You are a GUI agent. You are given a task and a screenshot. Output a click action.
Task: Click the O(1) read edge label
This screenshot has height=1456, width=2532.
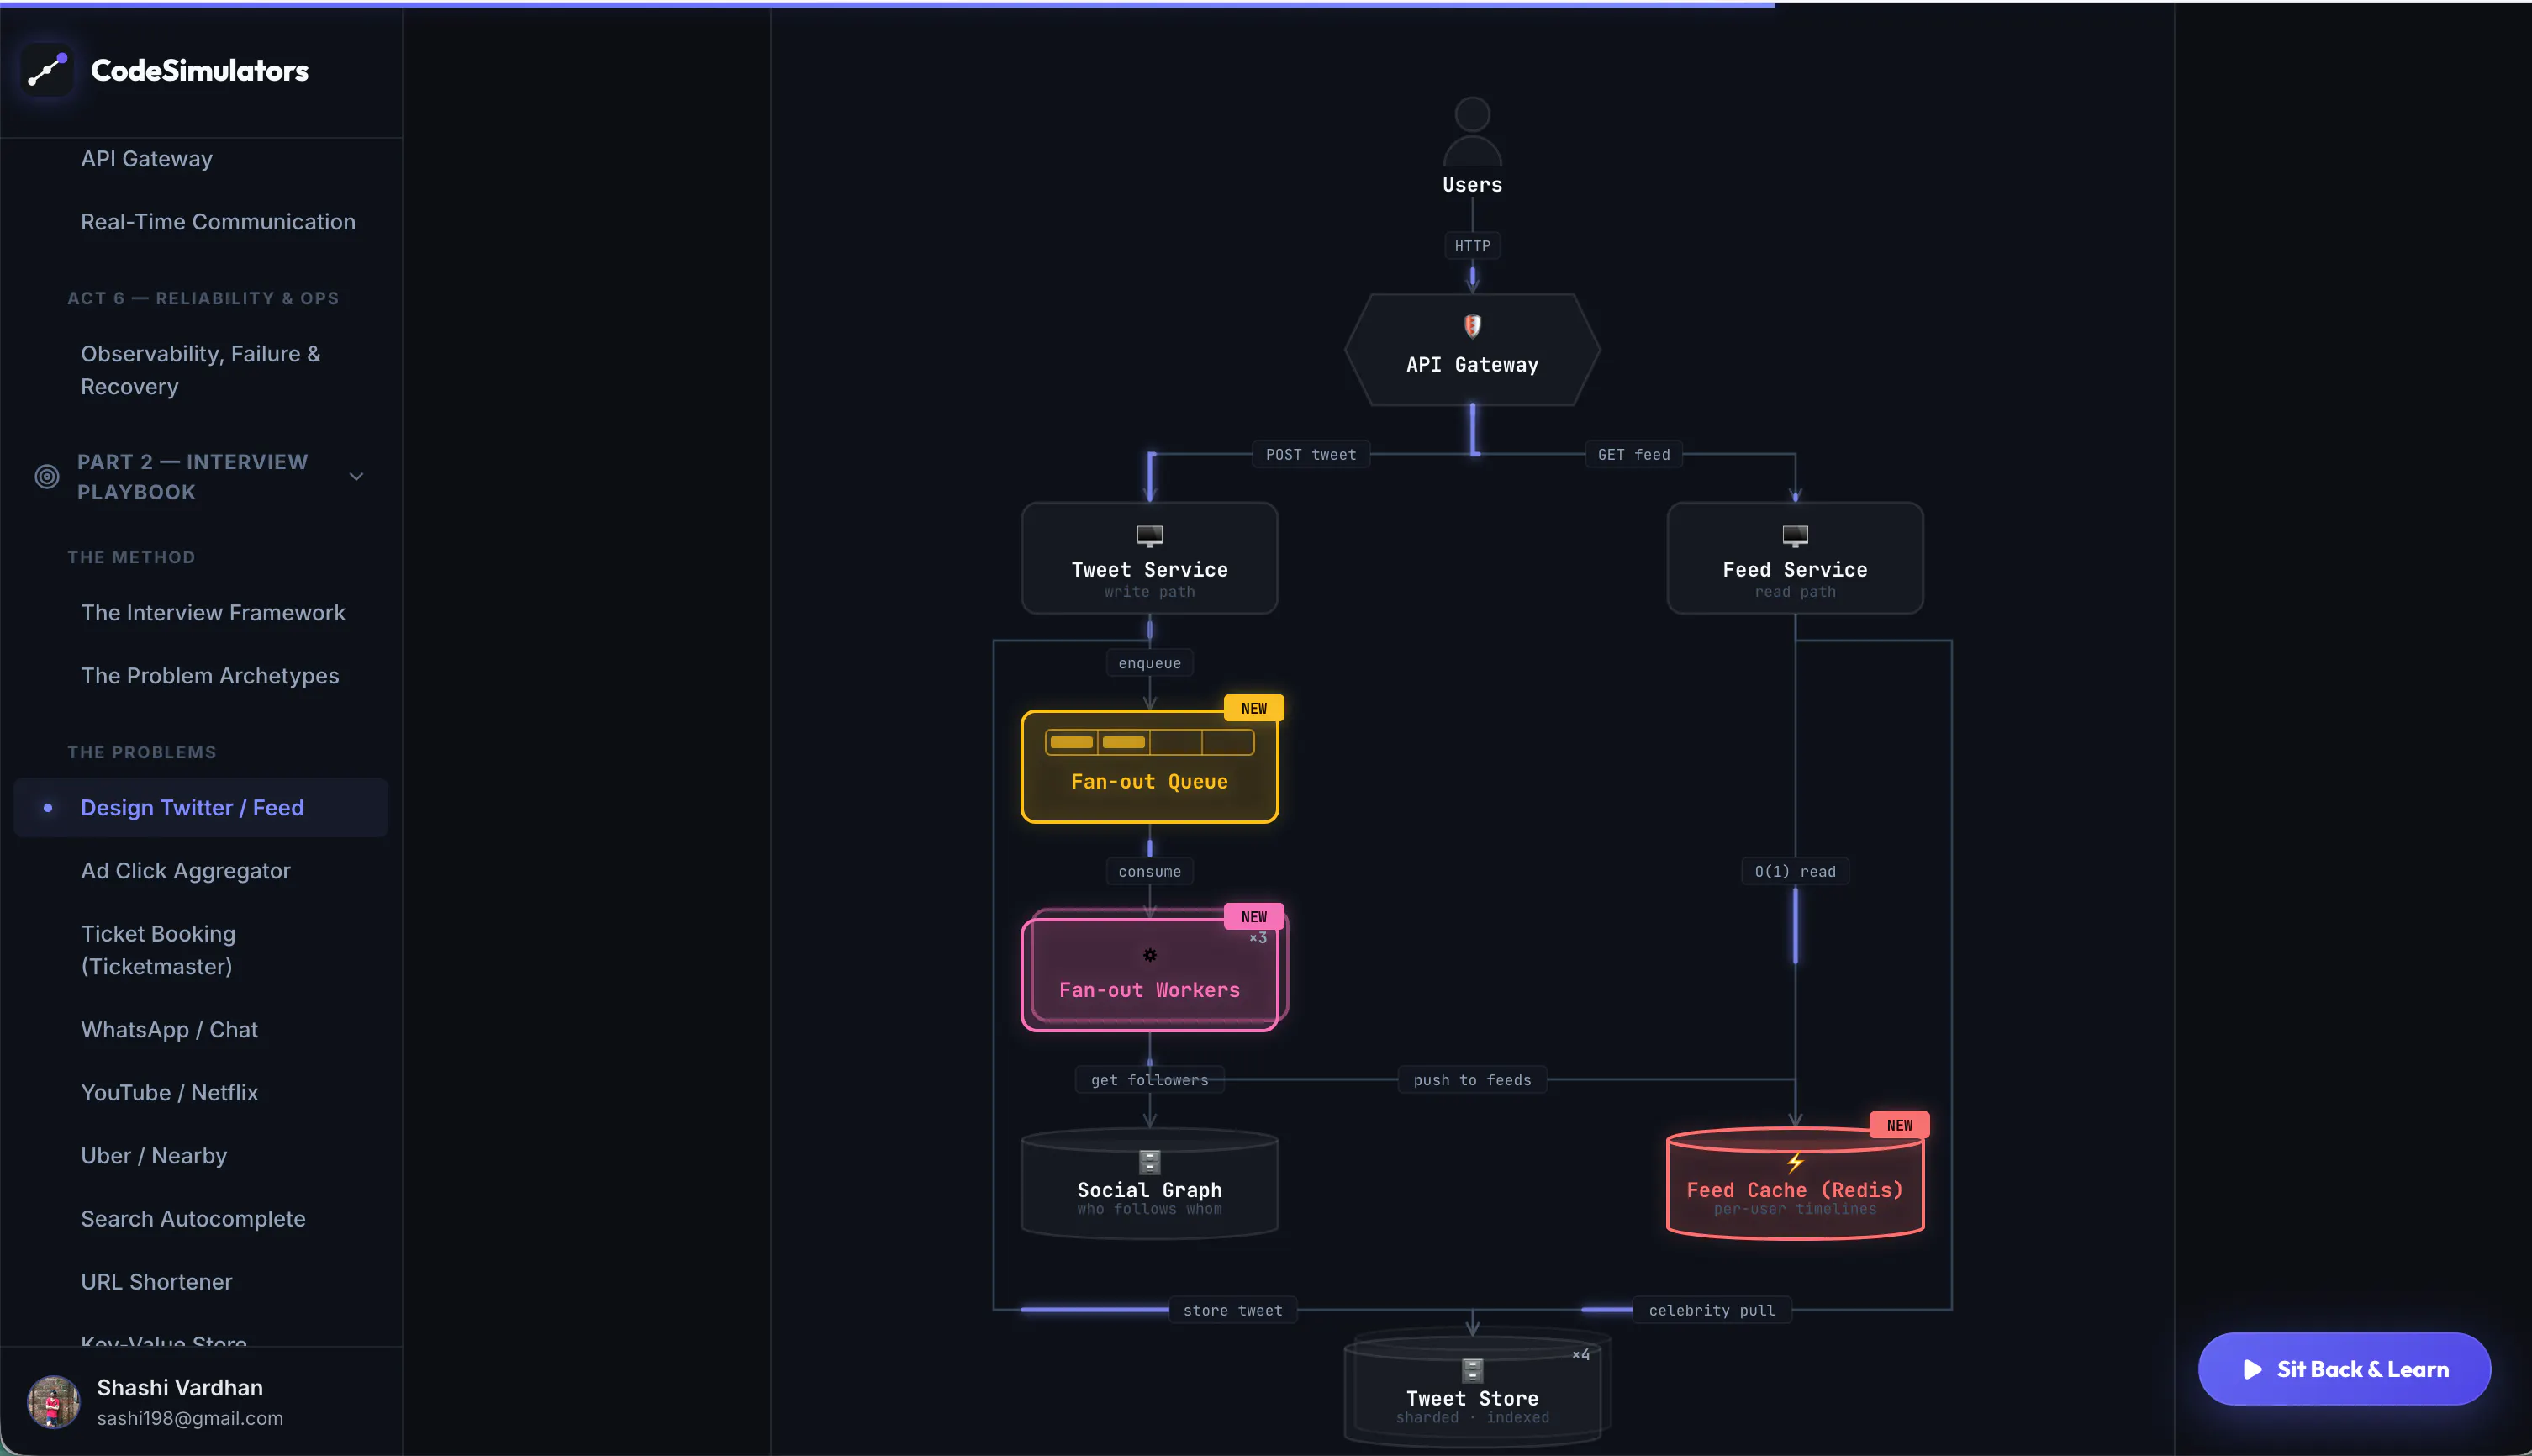pyautogui.click(x=1795, y=872)
